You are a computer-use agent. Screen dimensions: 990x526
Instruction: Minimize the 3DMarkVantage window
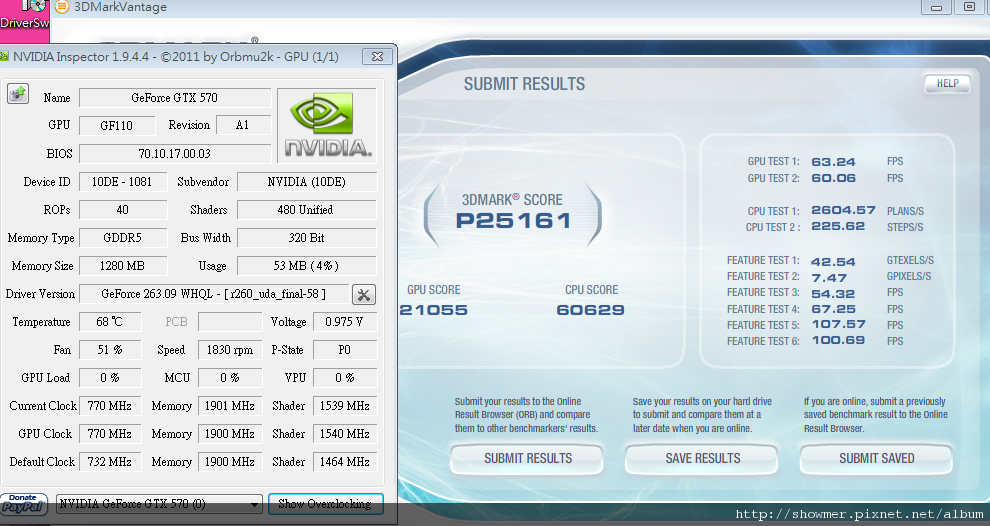[x=936, y=8]
